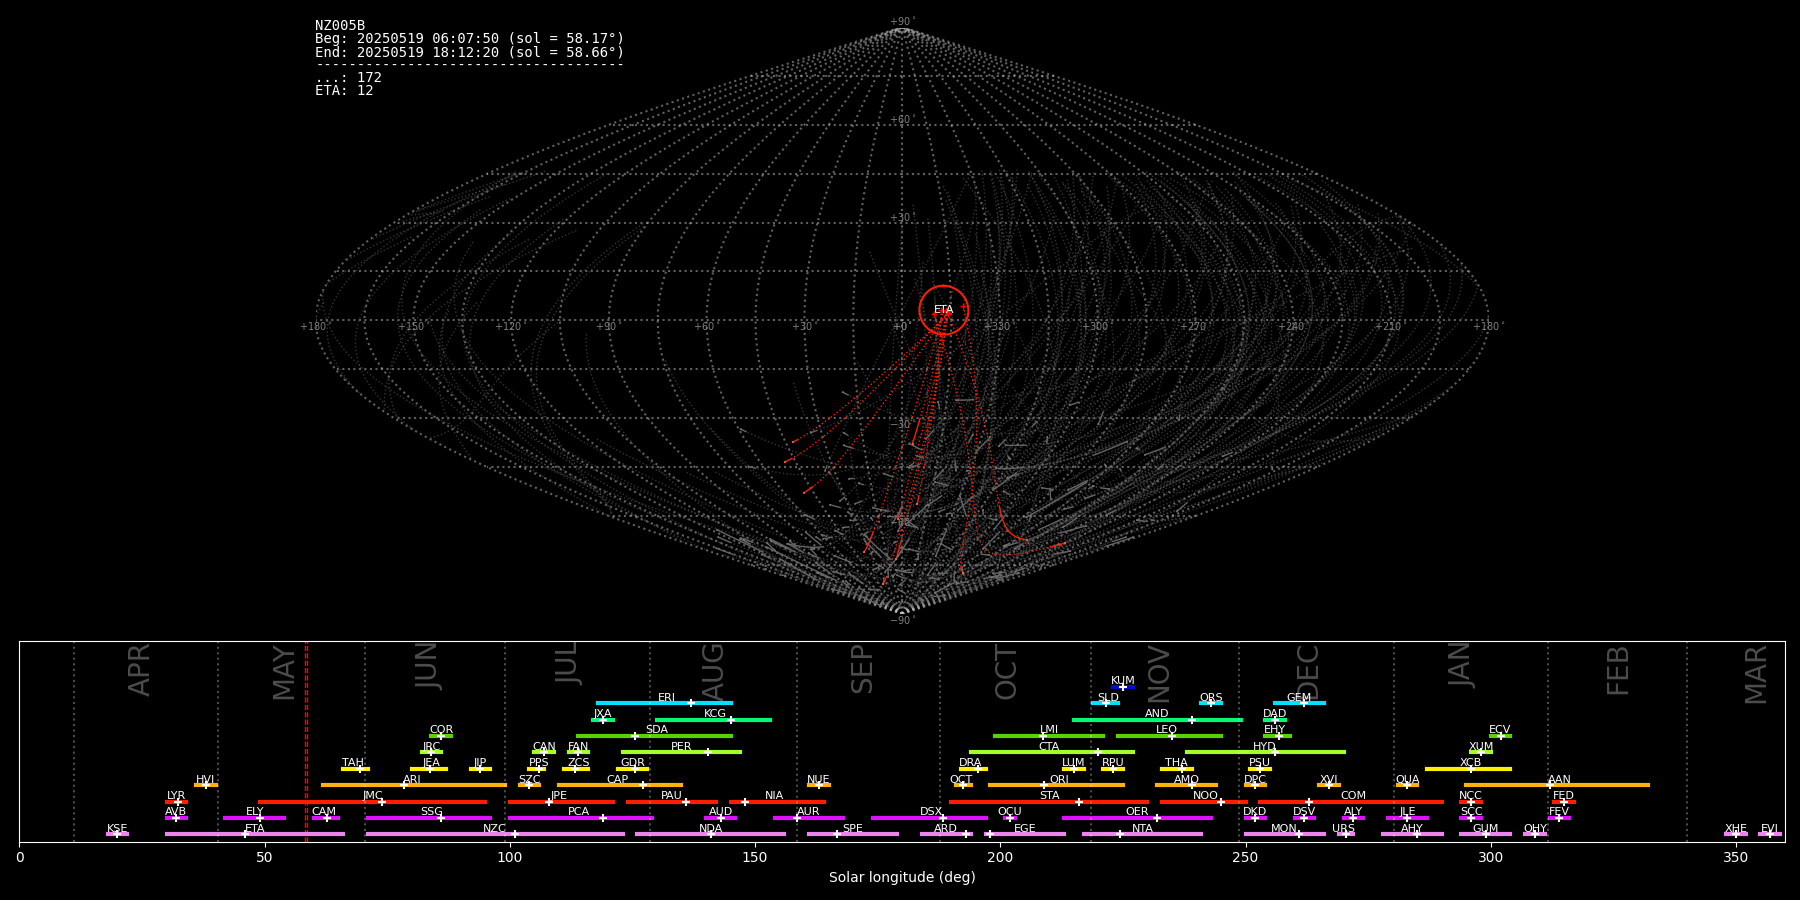Click the Beg: 20250519 06:07:50 line
The width and height of the screenshot is (1800, 900).
click(469, 39)
